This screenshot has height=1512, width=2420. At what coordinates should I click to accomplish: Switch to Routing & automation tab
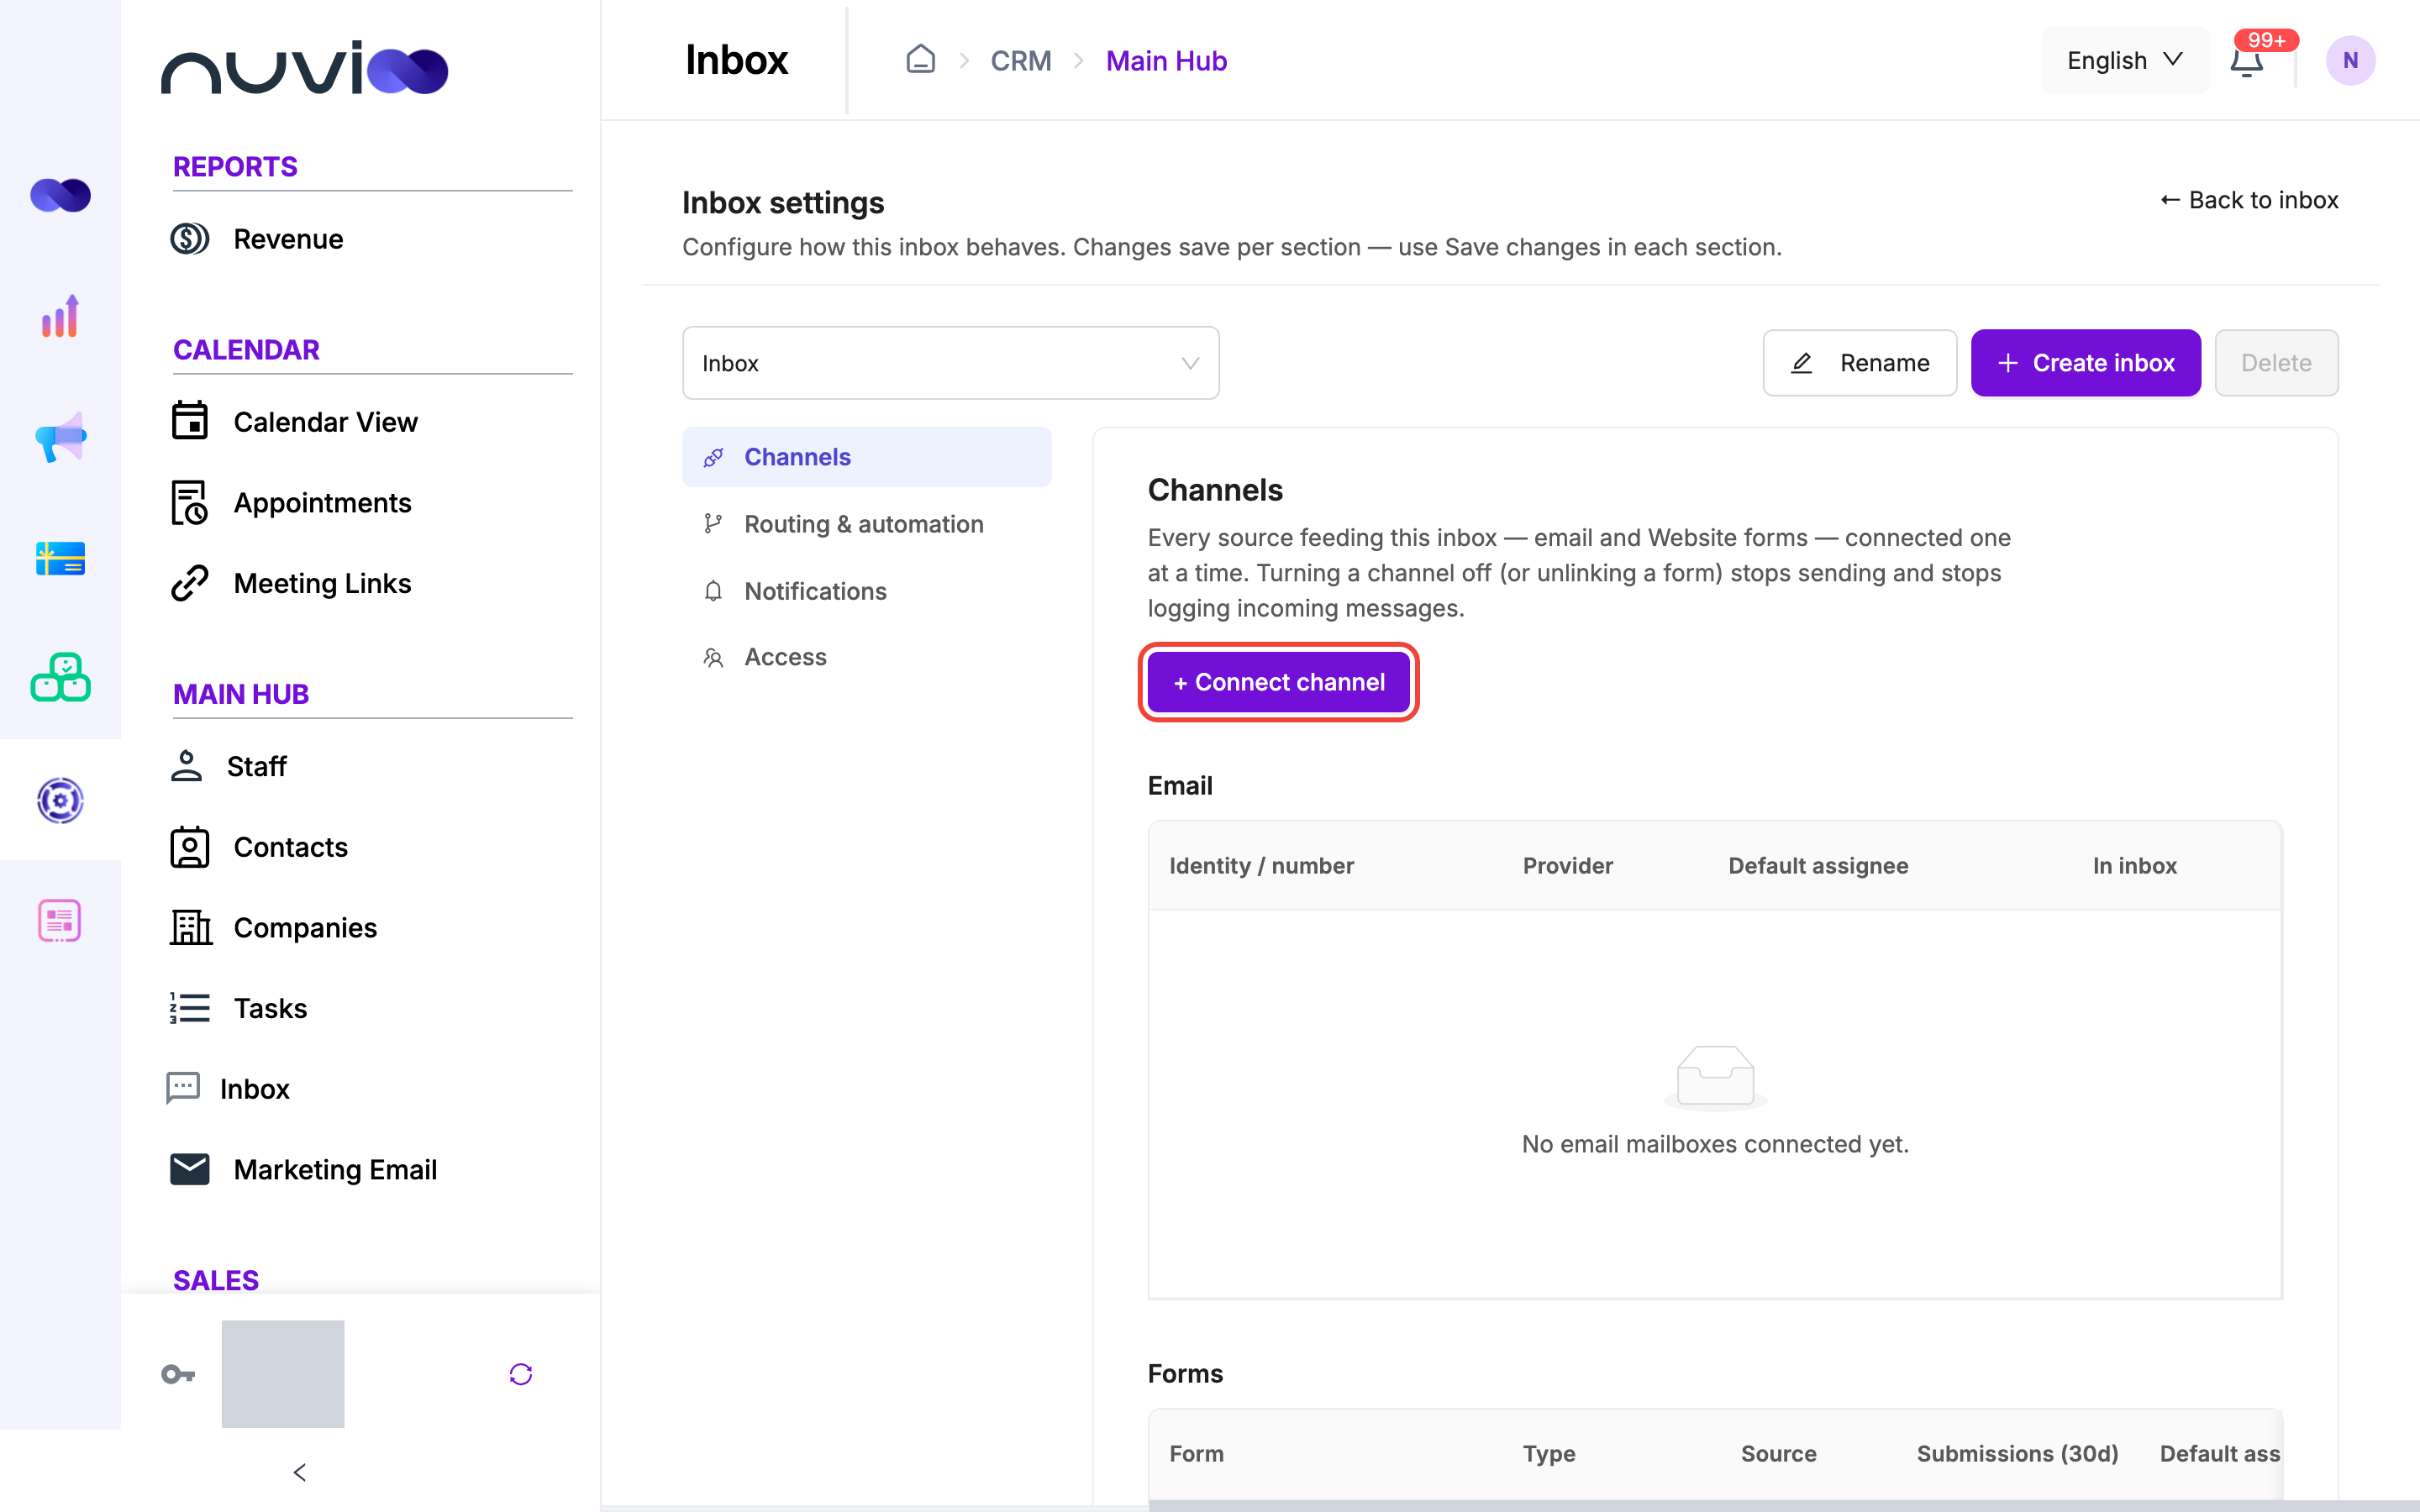tap(866, 524)
